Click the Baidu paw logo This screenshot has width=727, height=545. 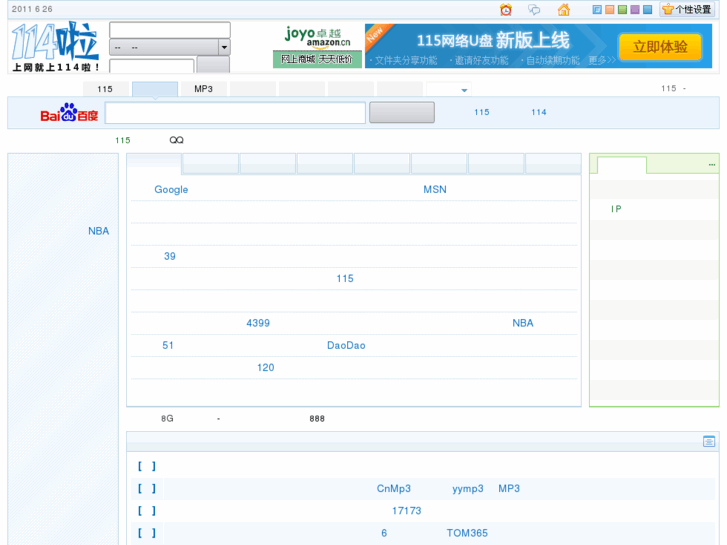tap(69, 112)
